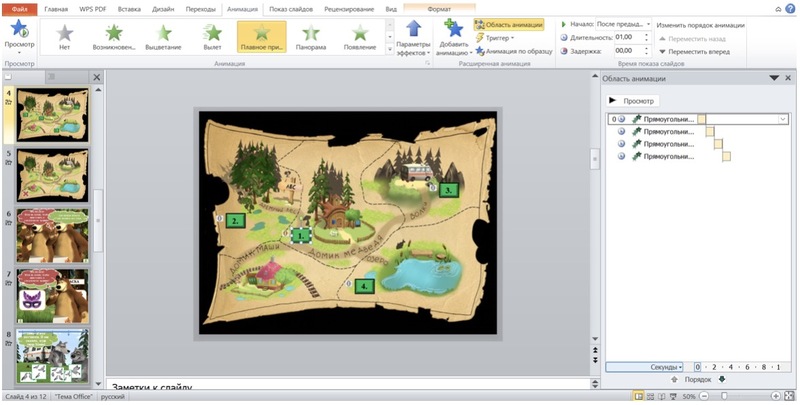Select slide 5 thumbnail

[53, 175]
